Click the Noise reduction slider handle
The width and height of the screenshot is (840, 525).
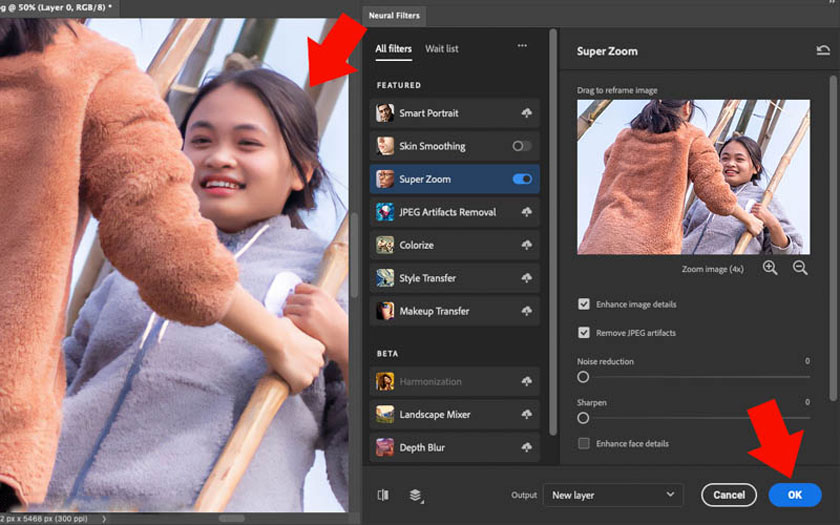pos(583,377)
